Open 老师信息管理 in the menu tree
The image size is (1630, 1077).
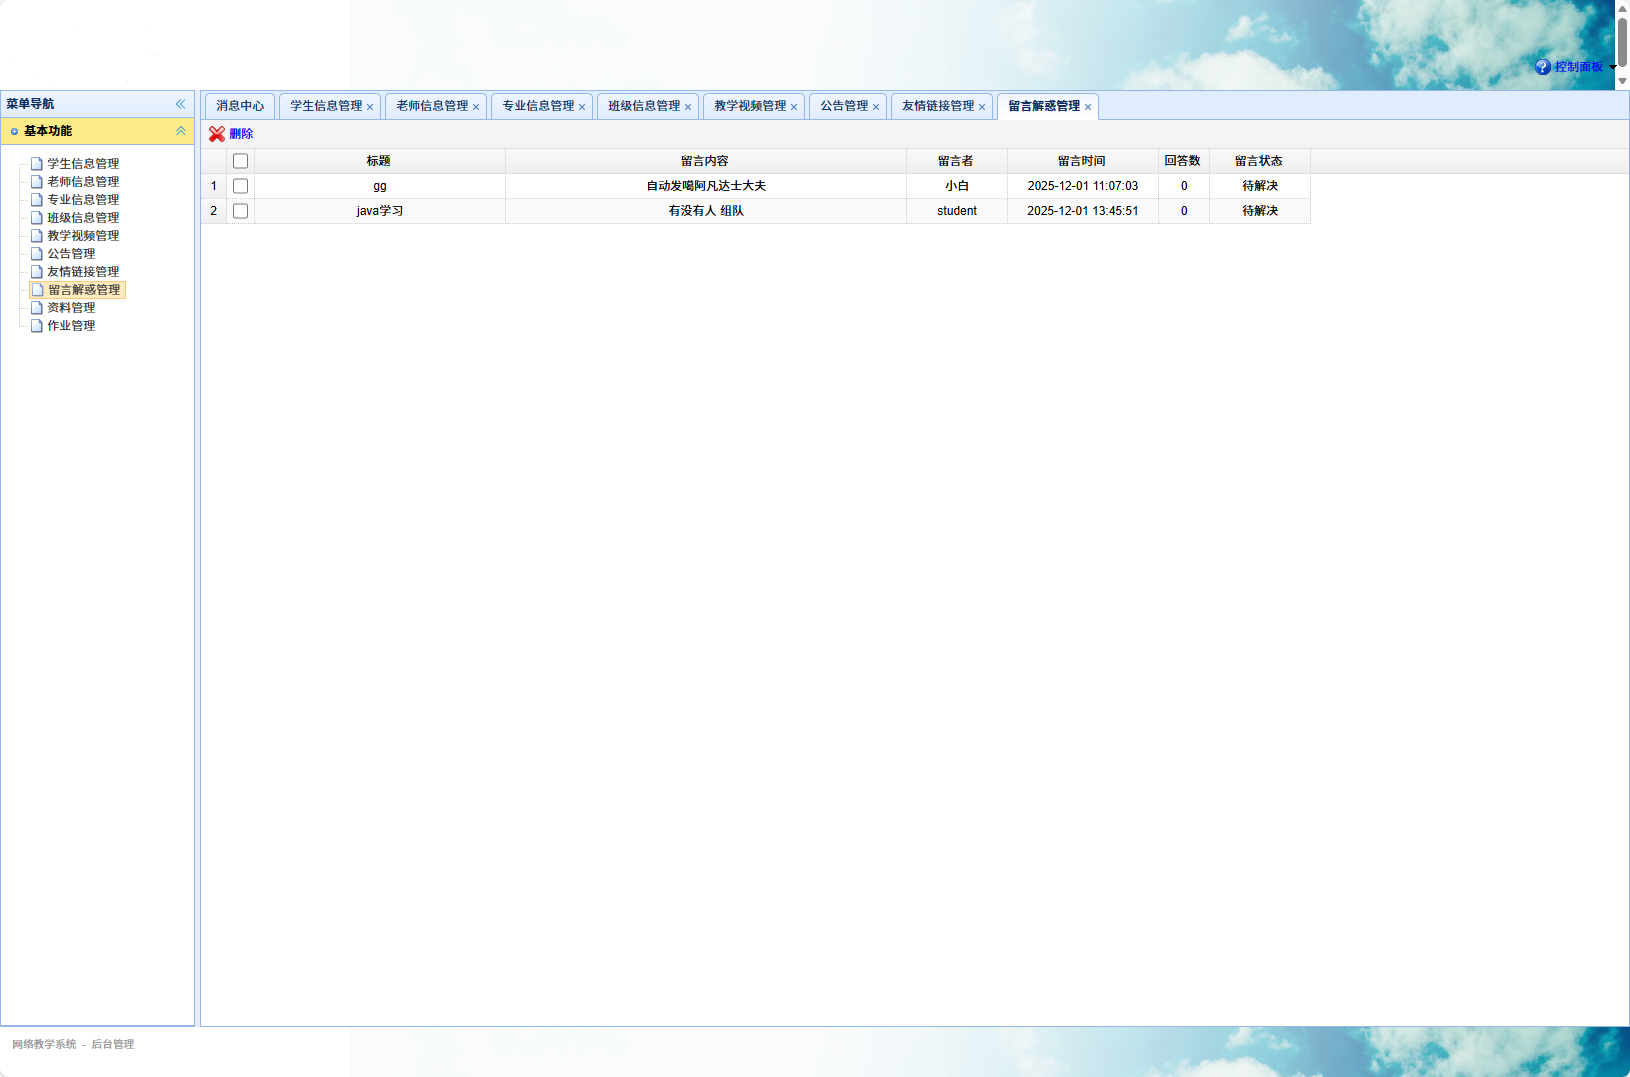83,182
